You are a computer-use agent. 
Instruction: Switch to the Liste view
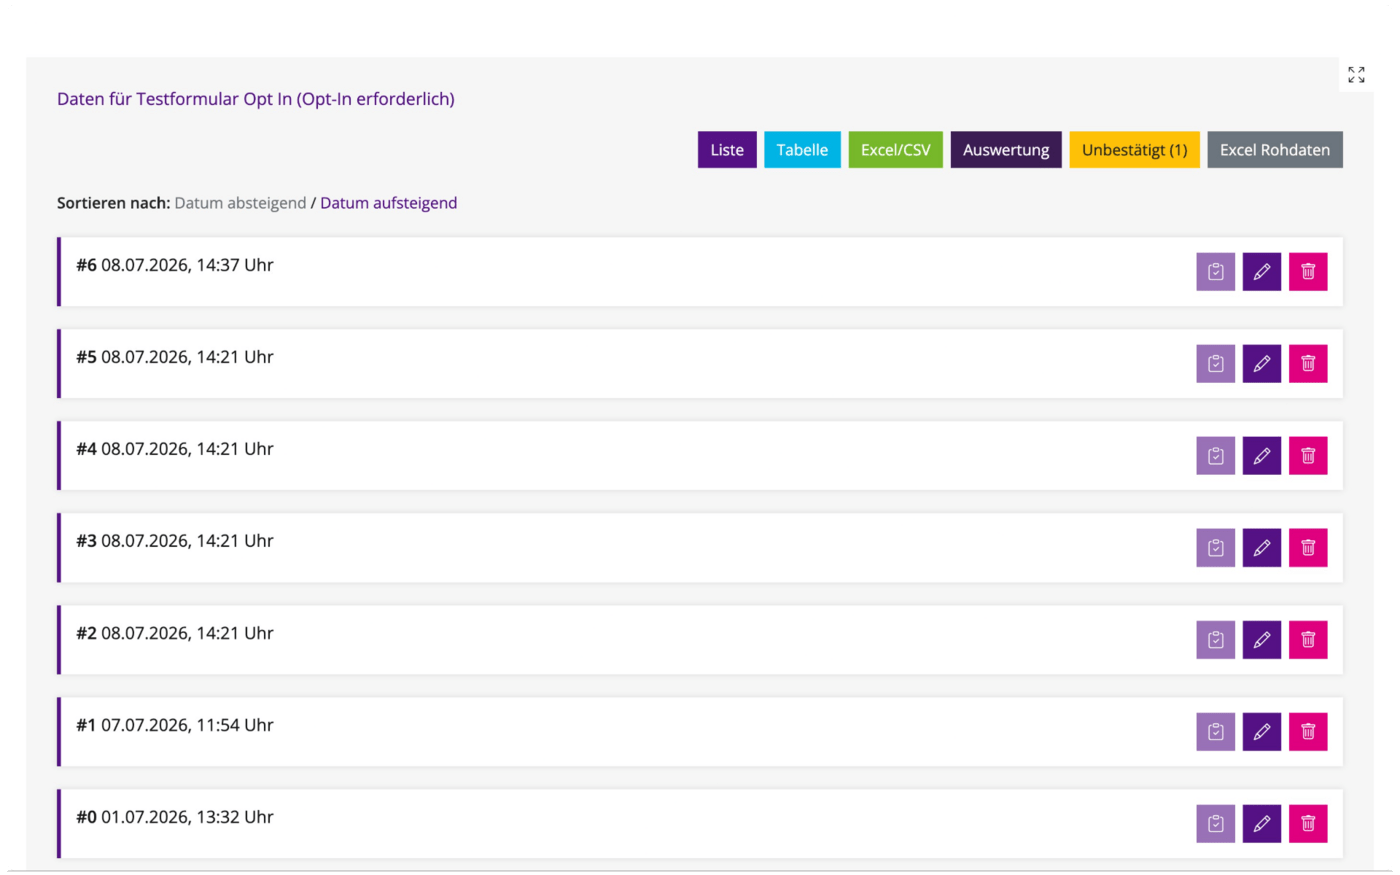point(727,150)
